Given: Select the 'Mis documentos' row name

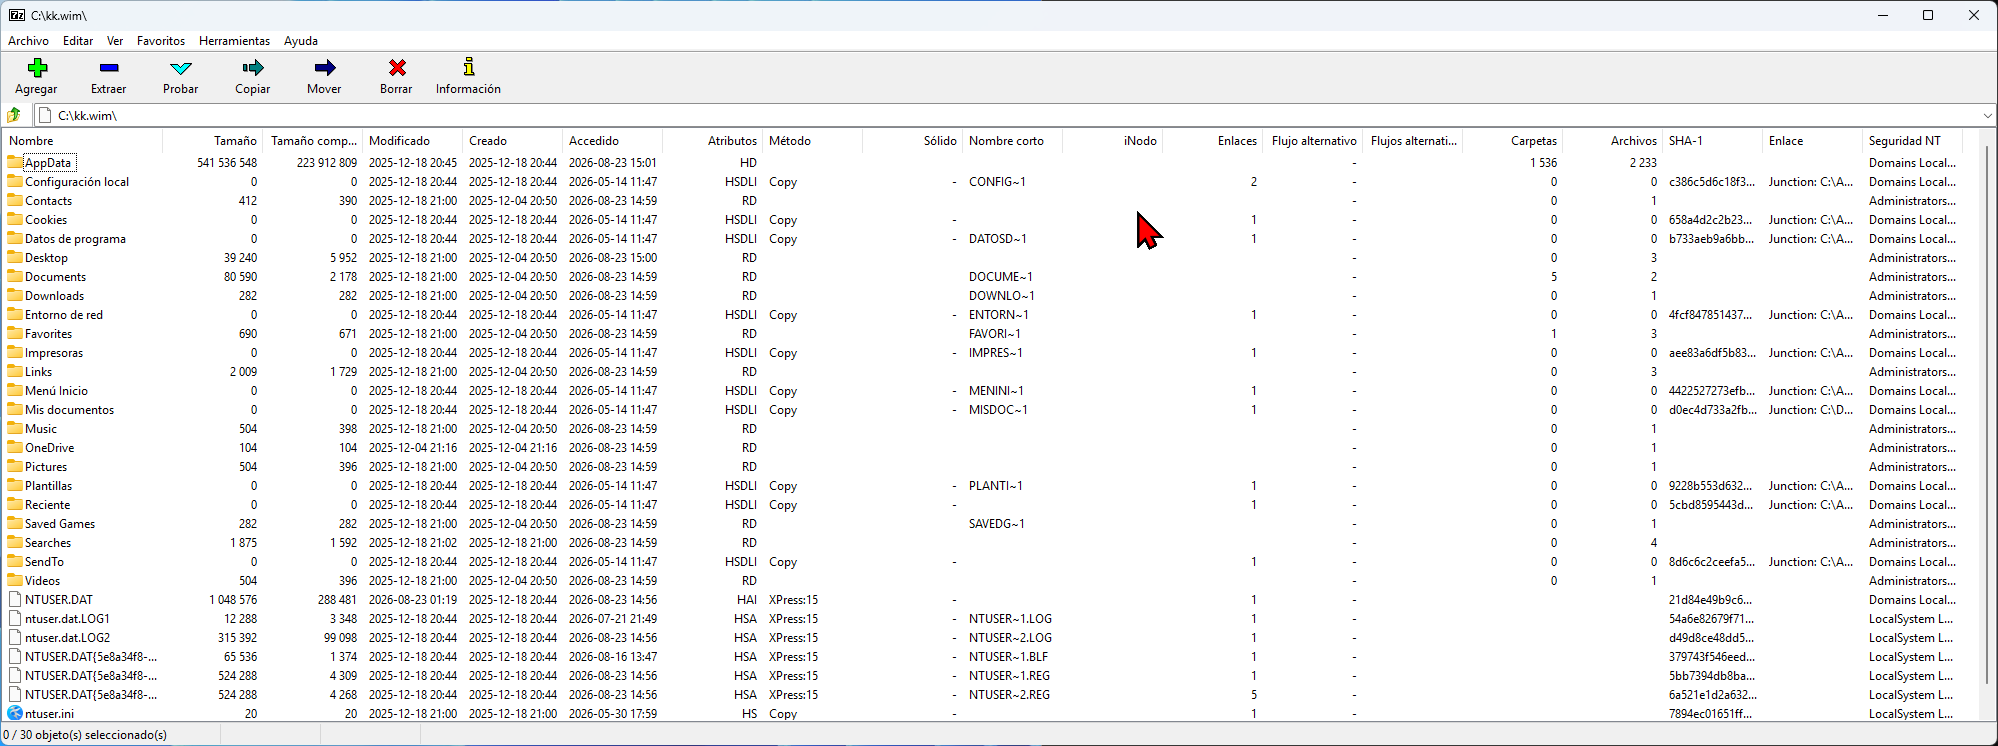Looking at the screenshot, I should (x=69, y=410).
